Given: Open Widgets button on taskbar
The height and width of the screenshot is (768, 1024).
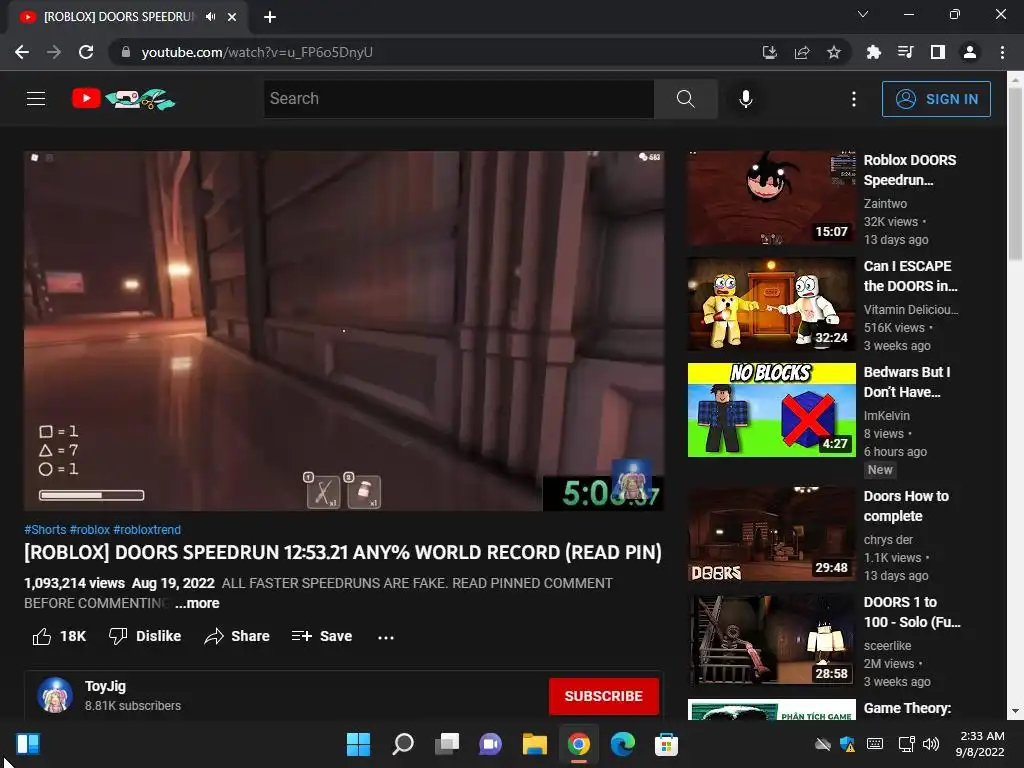Looking at the screenshot, I should tap(28, 744).
